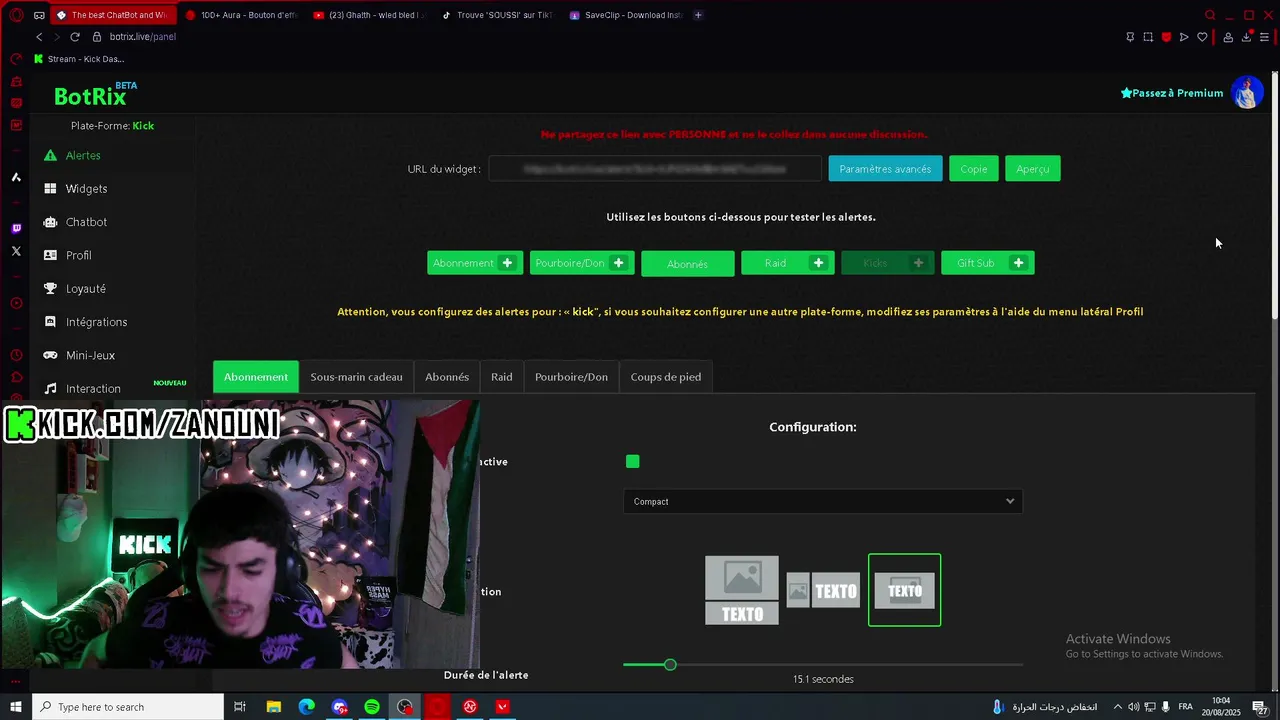Switch to the YouTube Ghaith browser tab

(370, 15)
